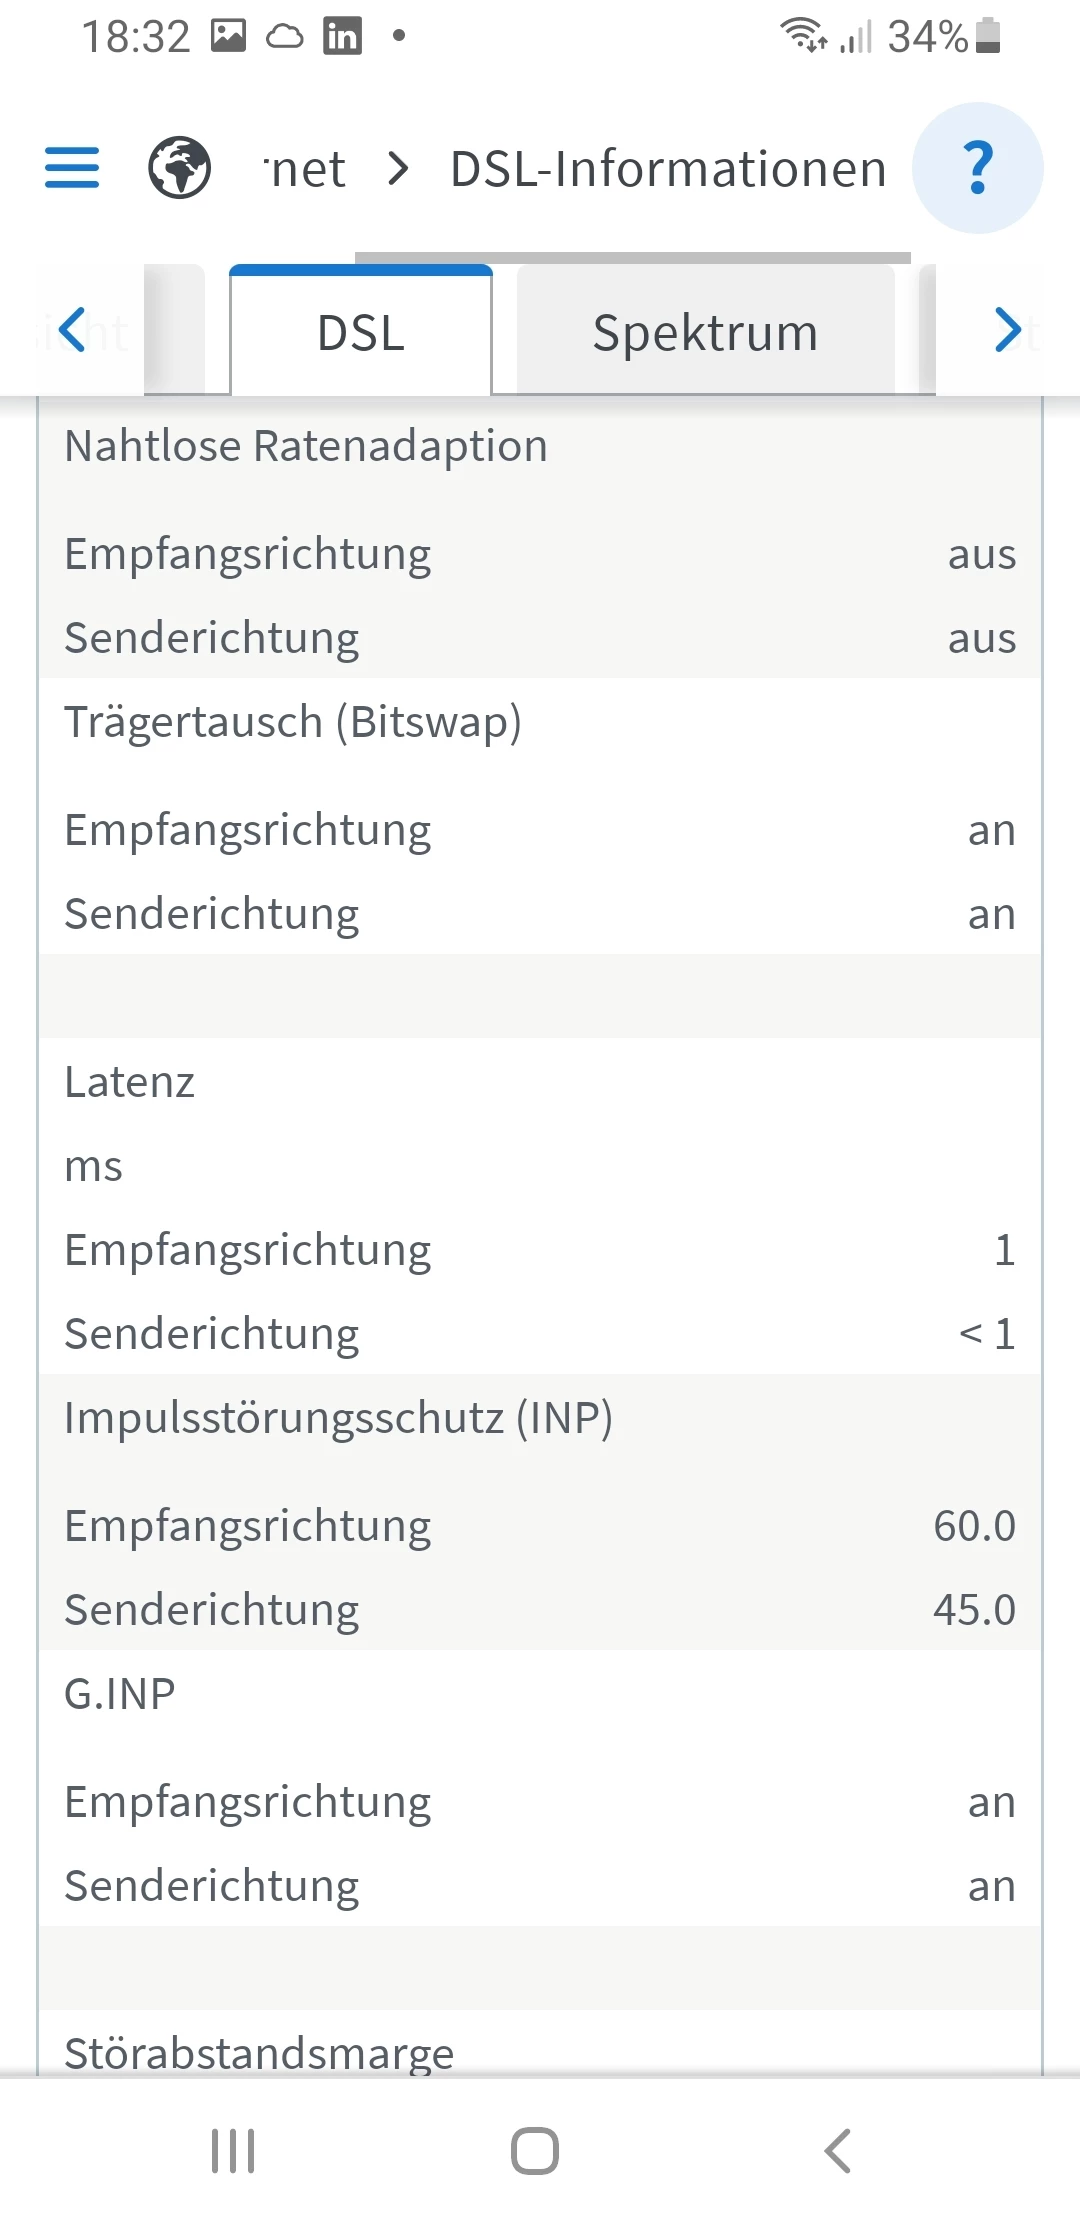Image resolution: width=1080 pixels, height=2220 pixels.
Task: Open the hamburger navigation menu
Action: 72,168
